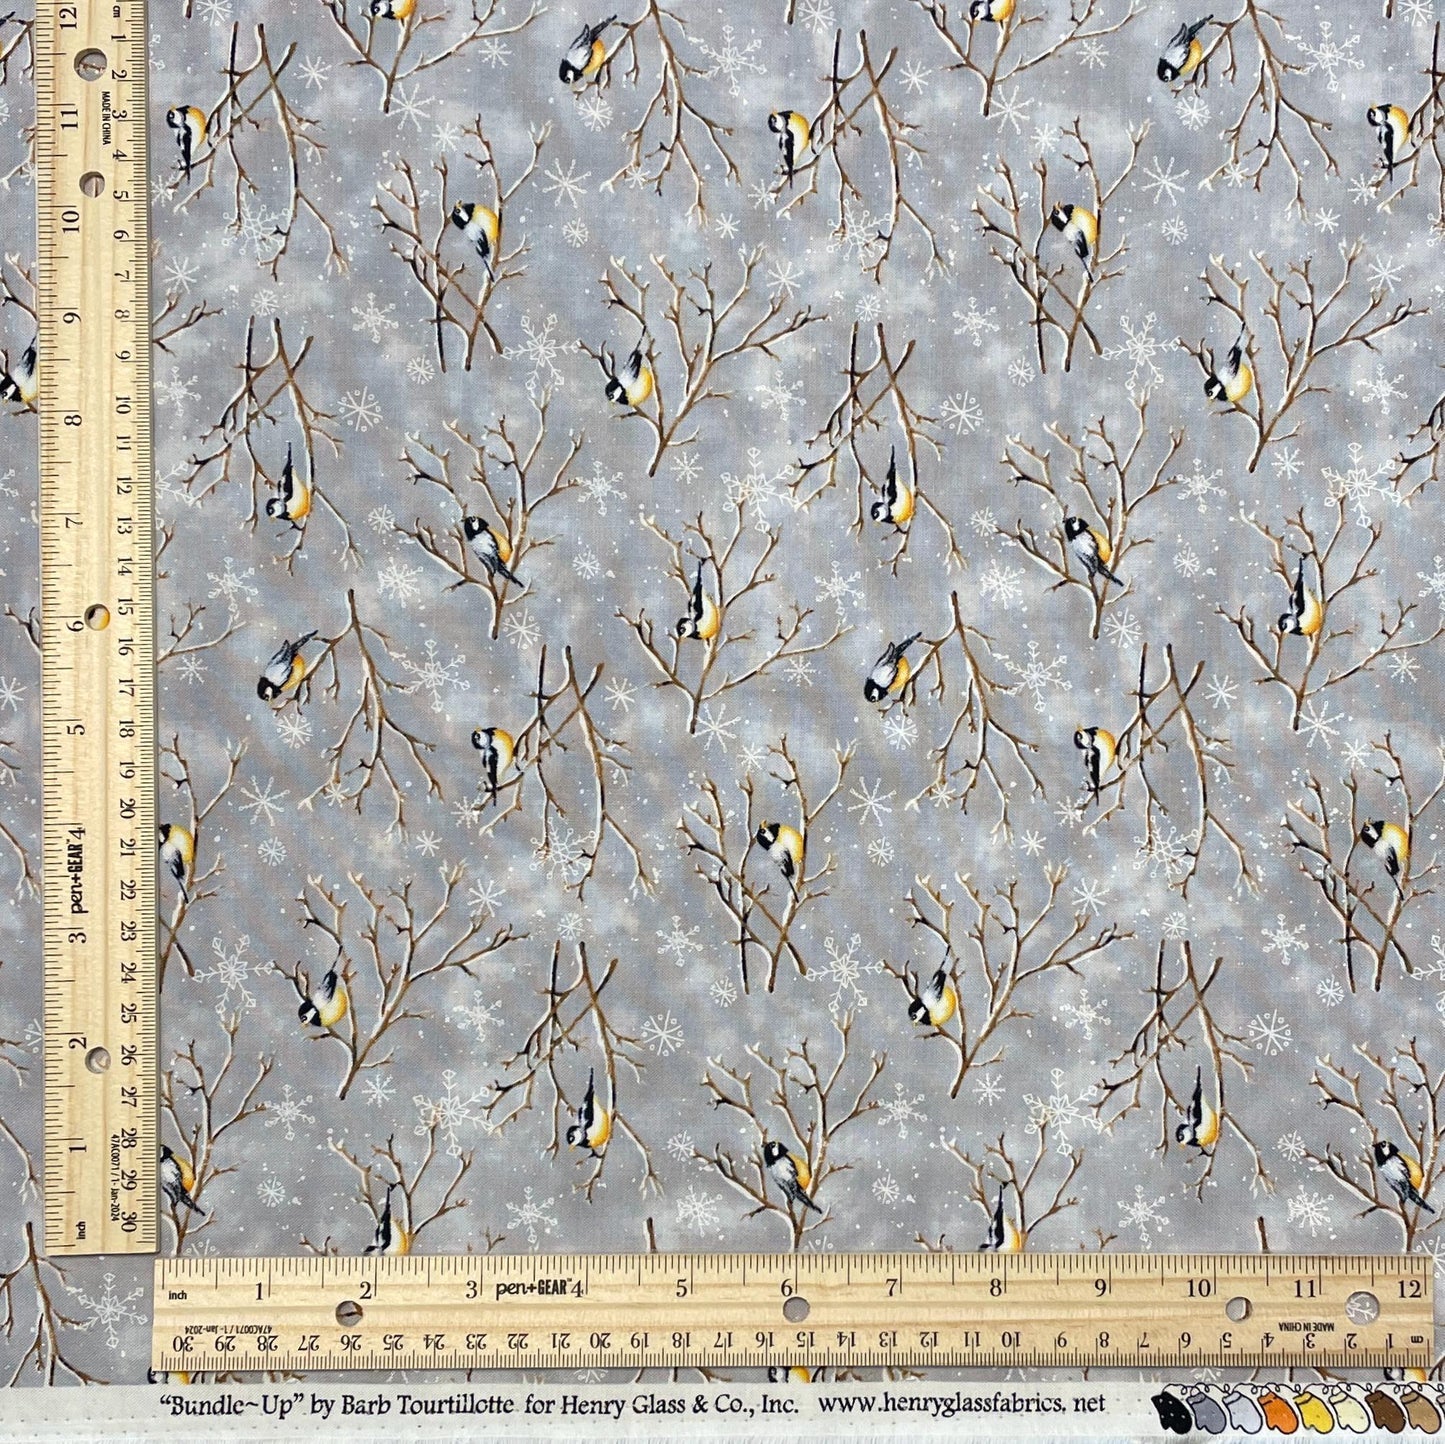Click "MADE IN CHINA" on the vertical ruler

tap(104, 117)
